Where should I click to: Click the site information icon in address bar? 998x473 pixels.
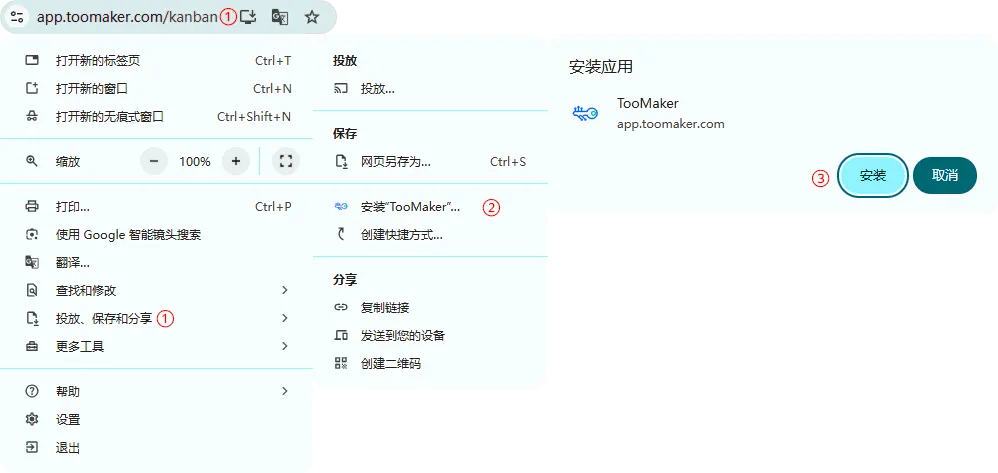pos(17,17)
